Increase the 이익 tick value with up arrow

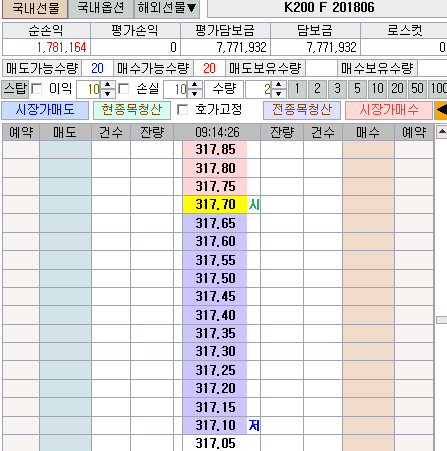tap(107, 85)
